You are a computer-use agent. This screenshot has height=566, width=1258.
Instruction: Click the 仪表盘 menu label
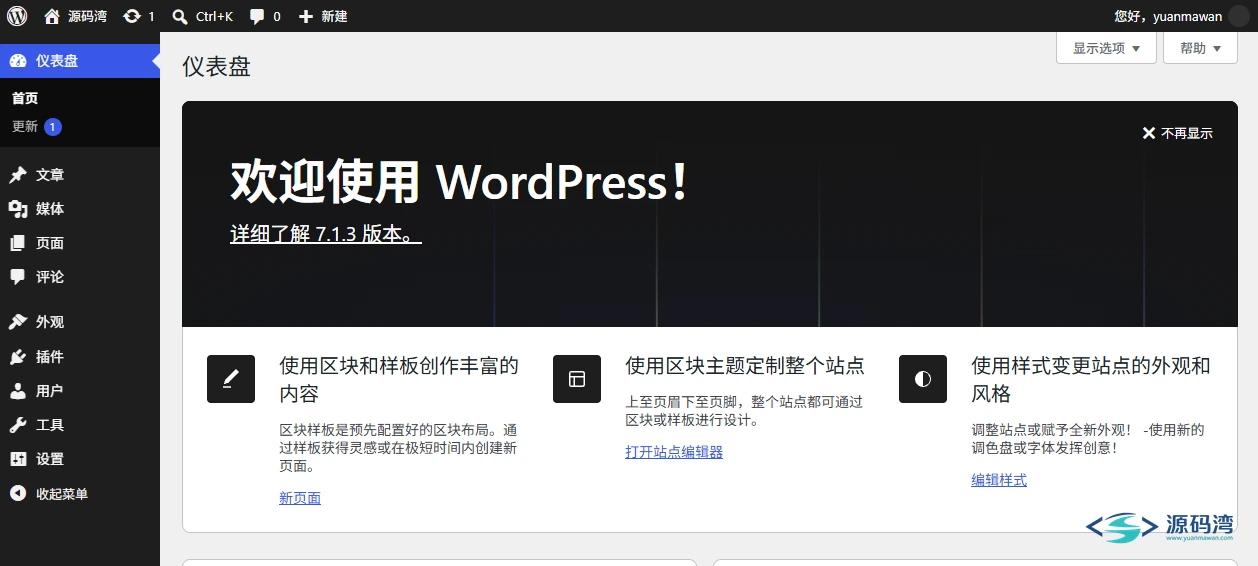pos(57,61)
